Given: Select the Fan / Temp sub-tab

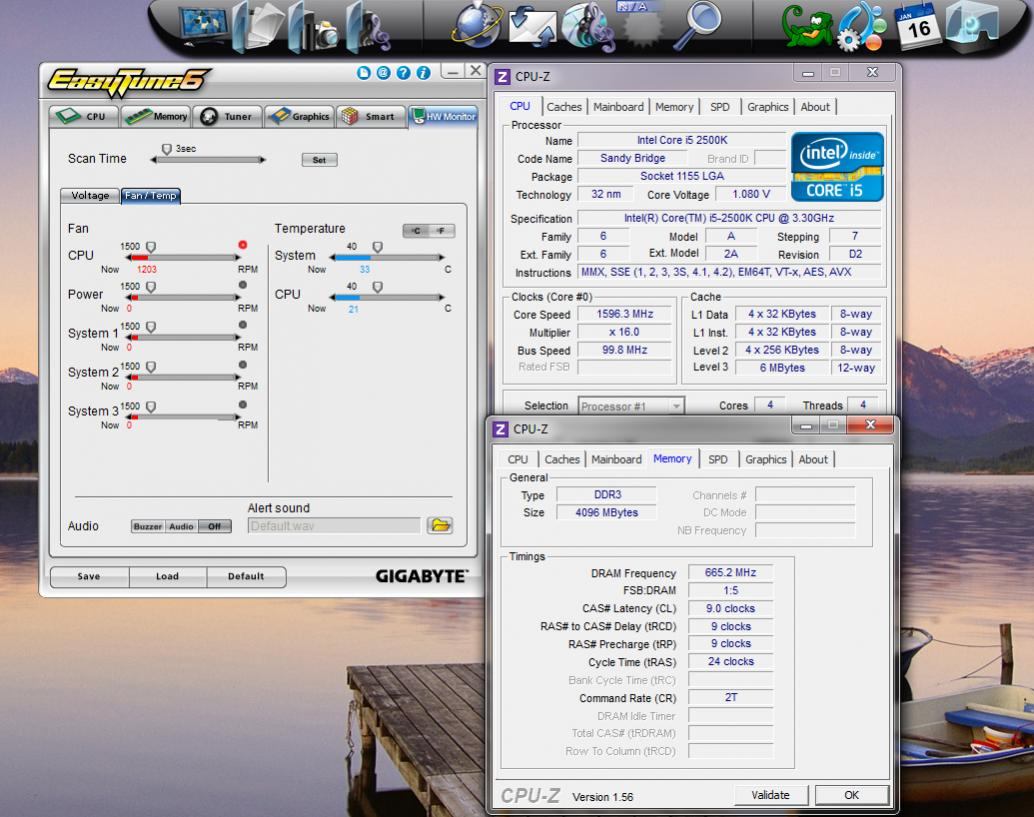Looking at the screenshot, I should click(x=150, y=196).
